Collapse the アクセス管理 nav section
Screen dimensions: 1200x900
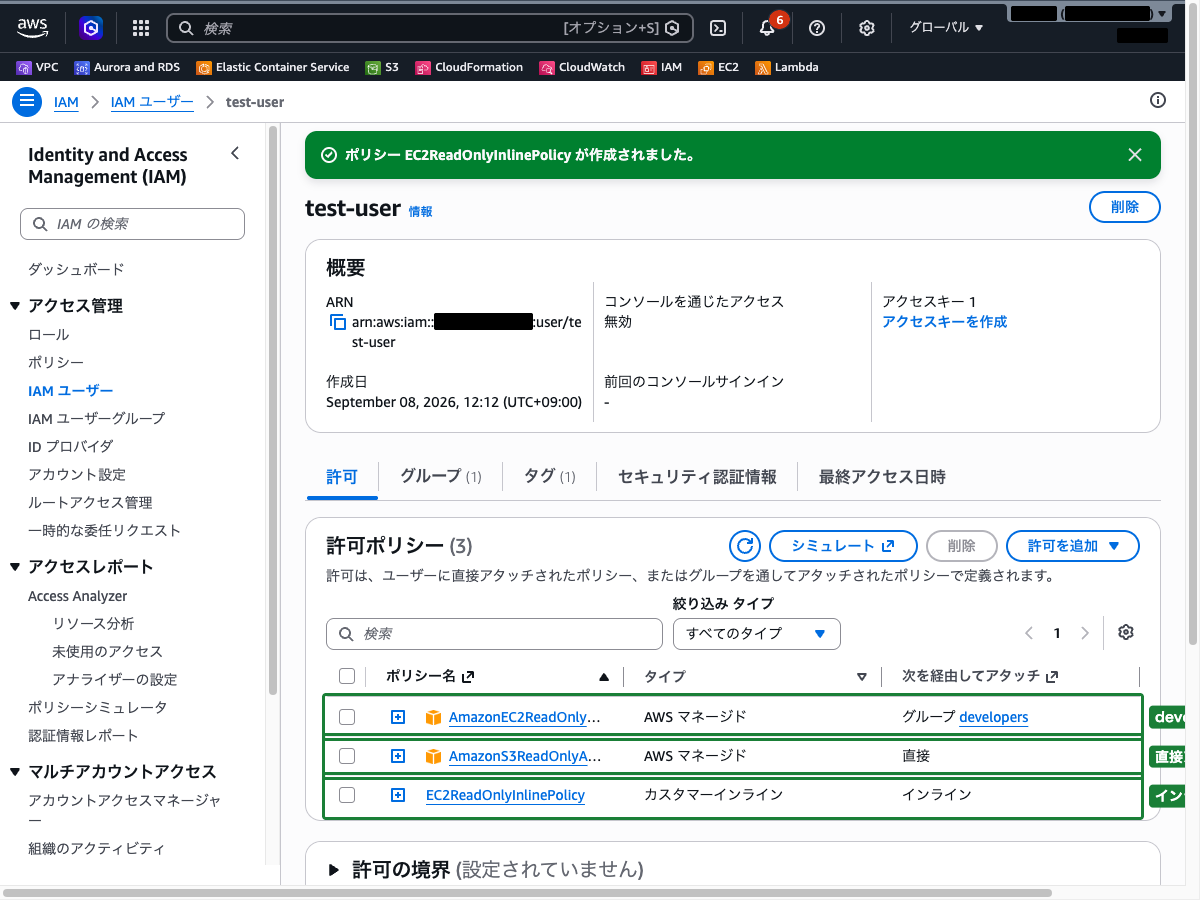pos(15,306)
